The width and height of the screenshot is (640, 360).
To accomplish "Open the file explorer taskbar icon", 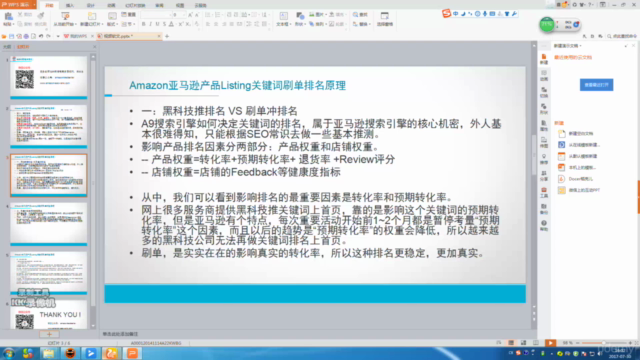I will coord(49,353).
